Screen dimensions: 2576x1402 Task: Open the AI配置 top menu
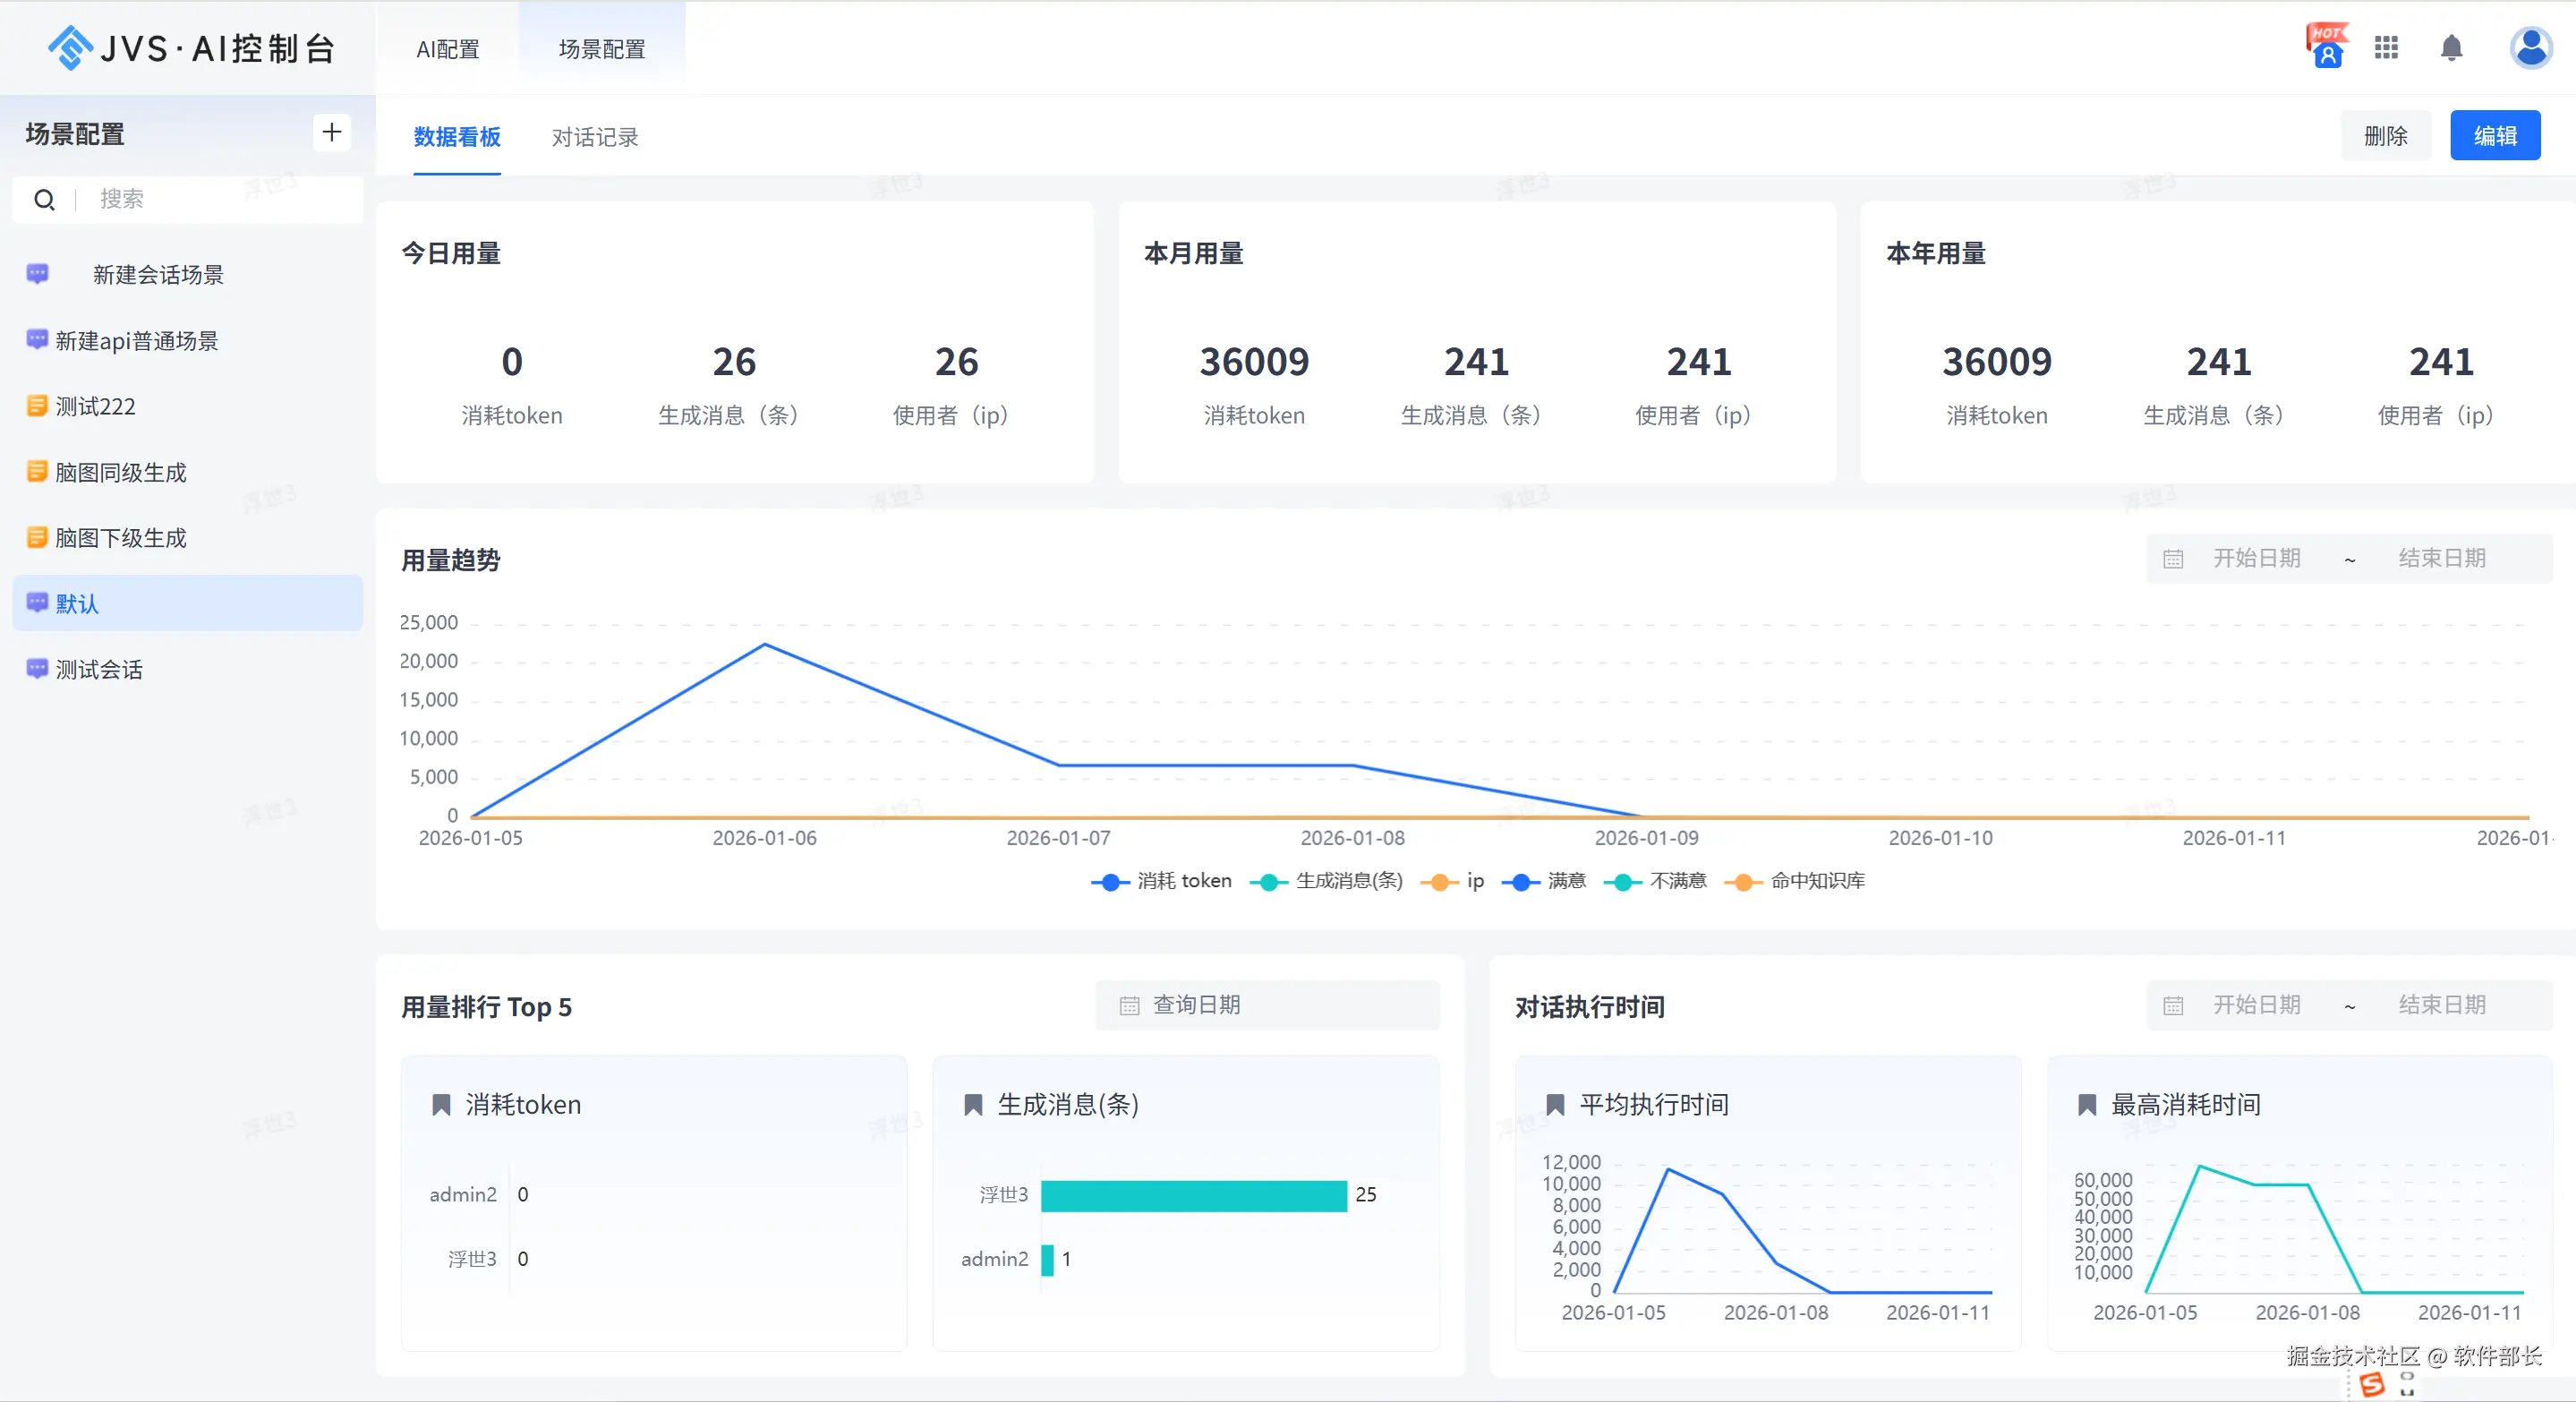pyautogui.click(x=448, y=49)
